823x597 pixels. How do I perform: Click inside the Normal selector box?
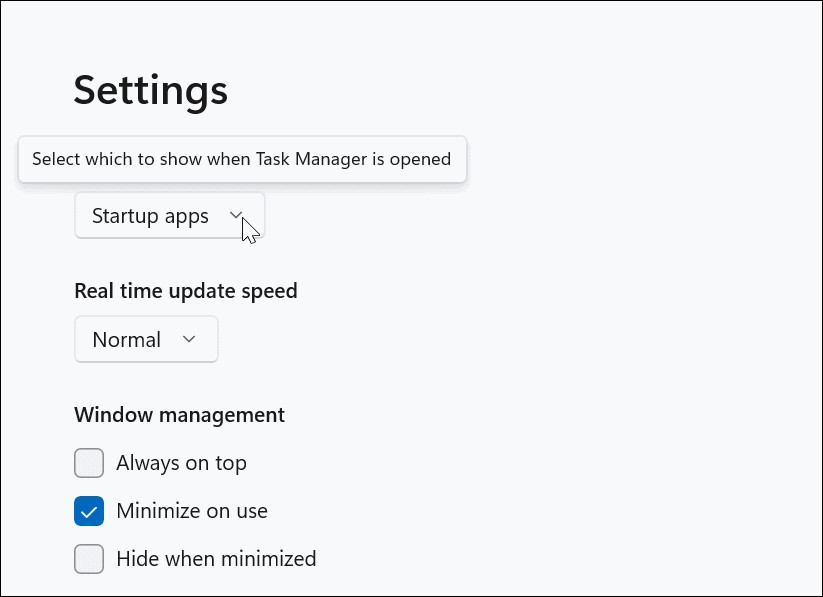click(127, 339)
